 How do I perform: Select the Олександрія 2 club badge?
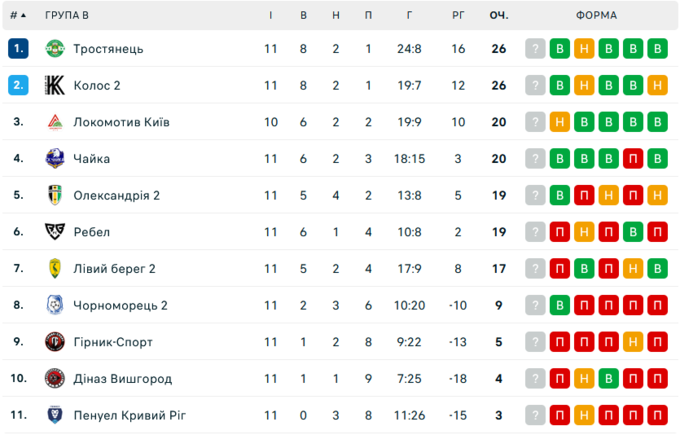point(55,195)
